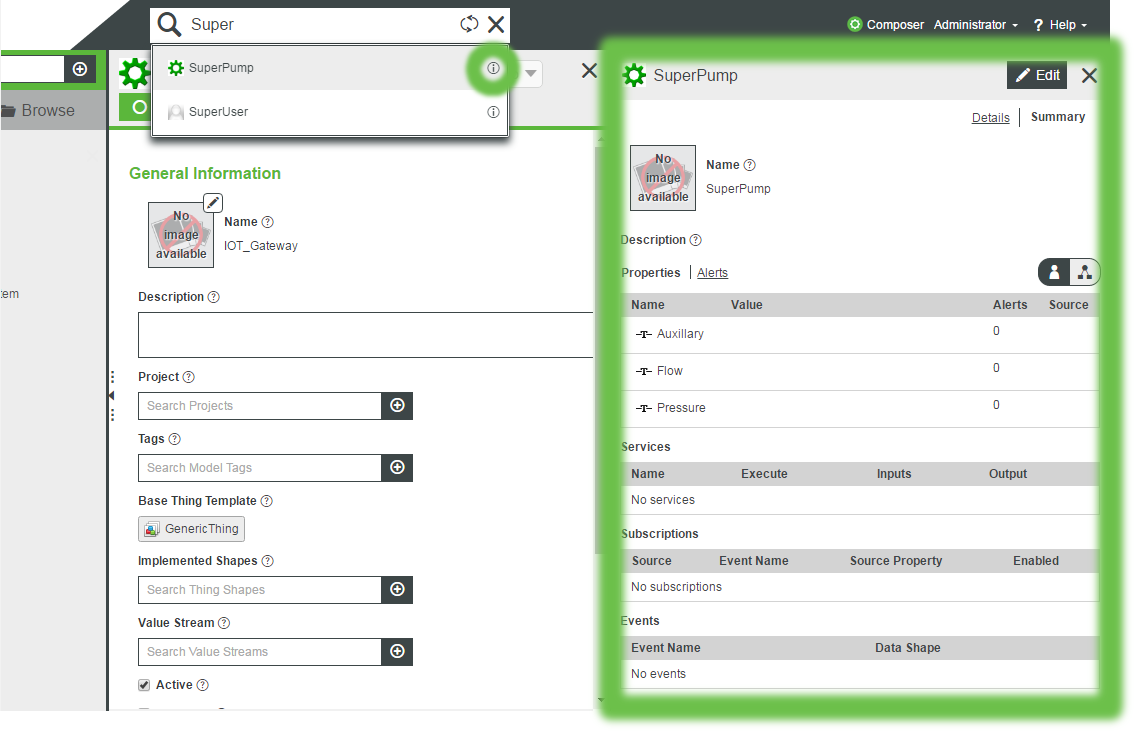Click the refresh search icon
1136x733 pixels.
(x=469, y=24)
